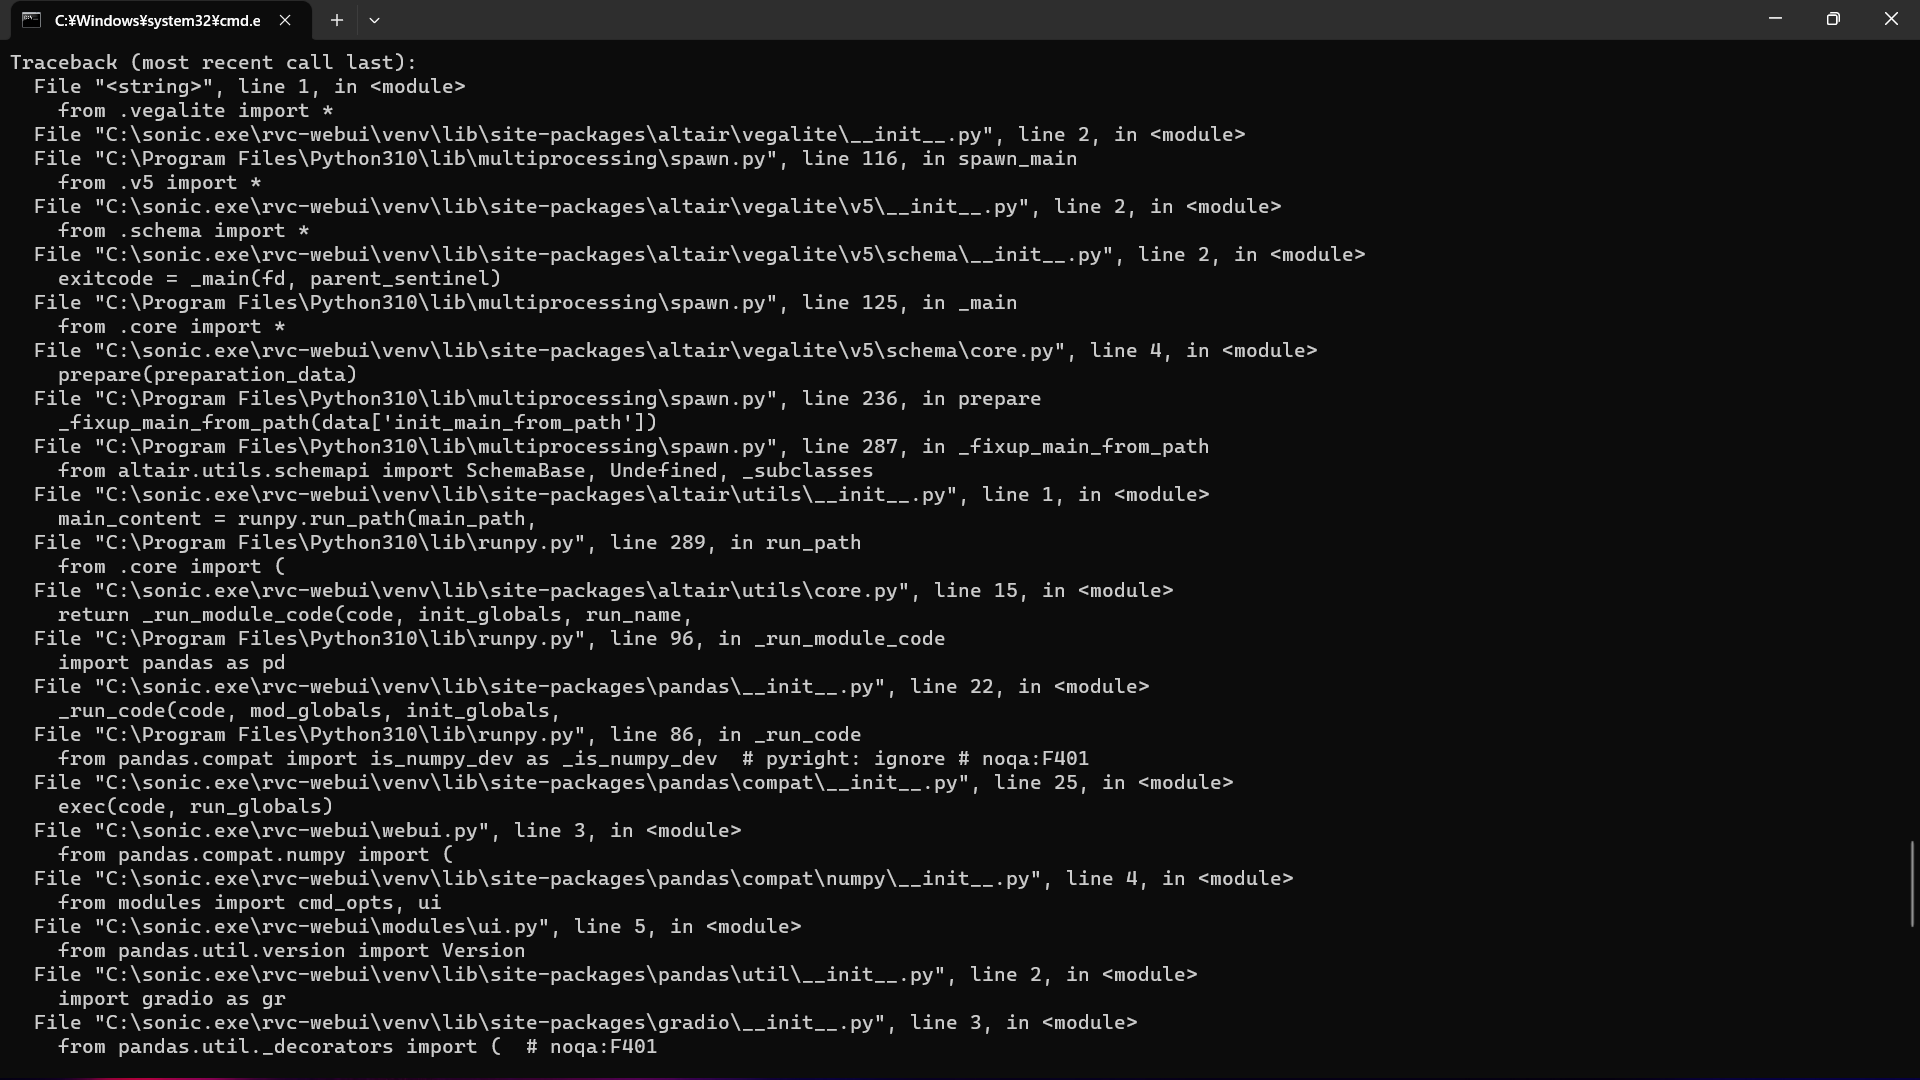Click the modules ui.py line 5 path
1920x1080 pixels.
[417, 926]
